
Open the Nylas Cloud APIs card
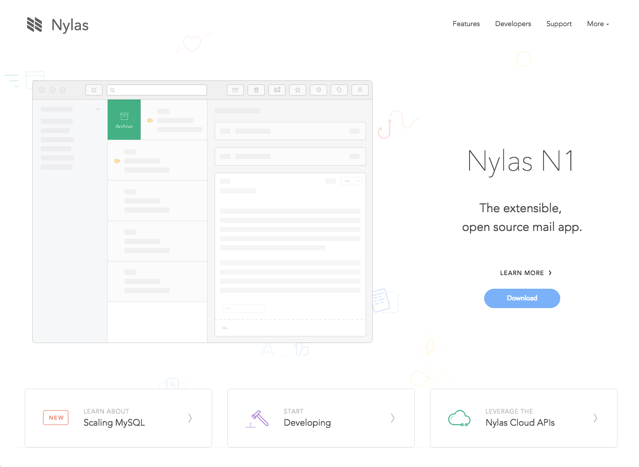pyautogui.click(x=524, y=418)
